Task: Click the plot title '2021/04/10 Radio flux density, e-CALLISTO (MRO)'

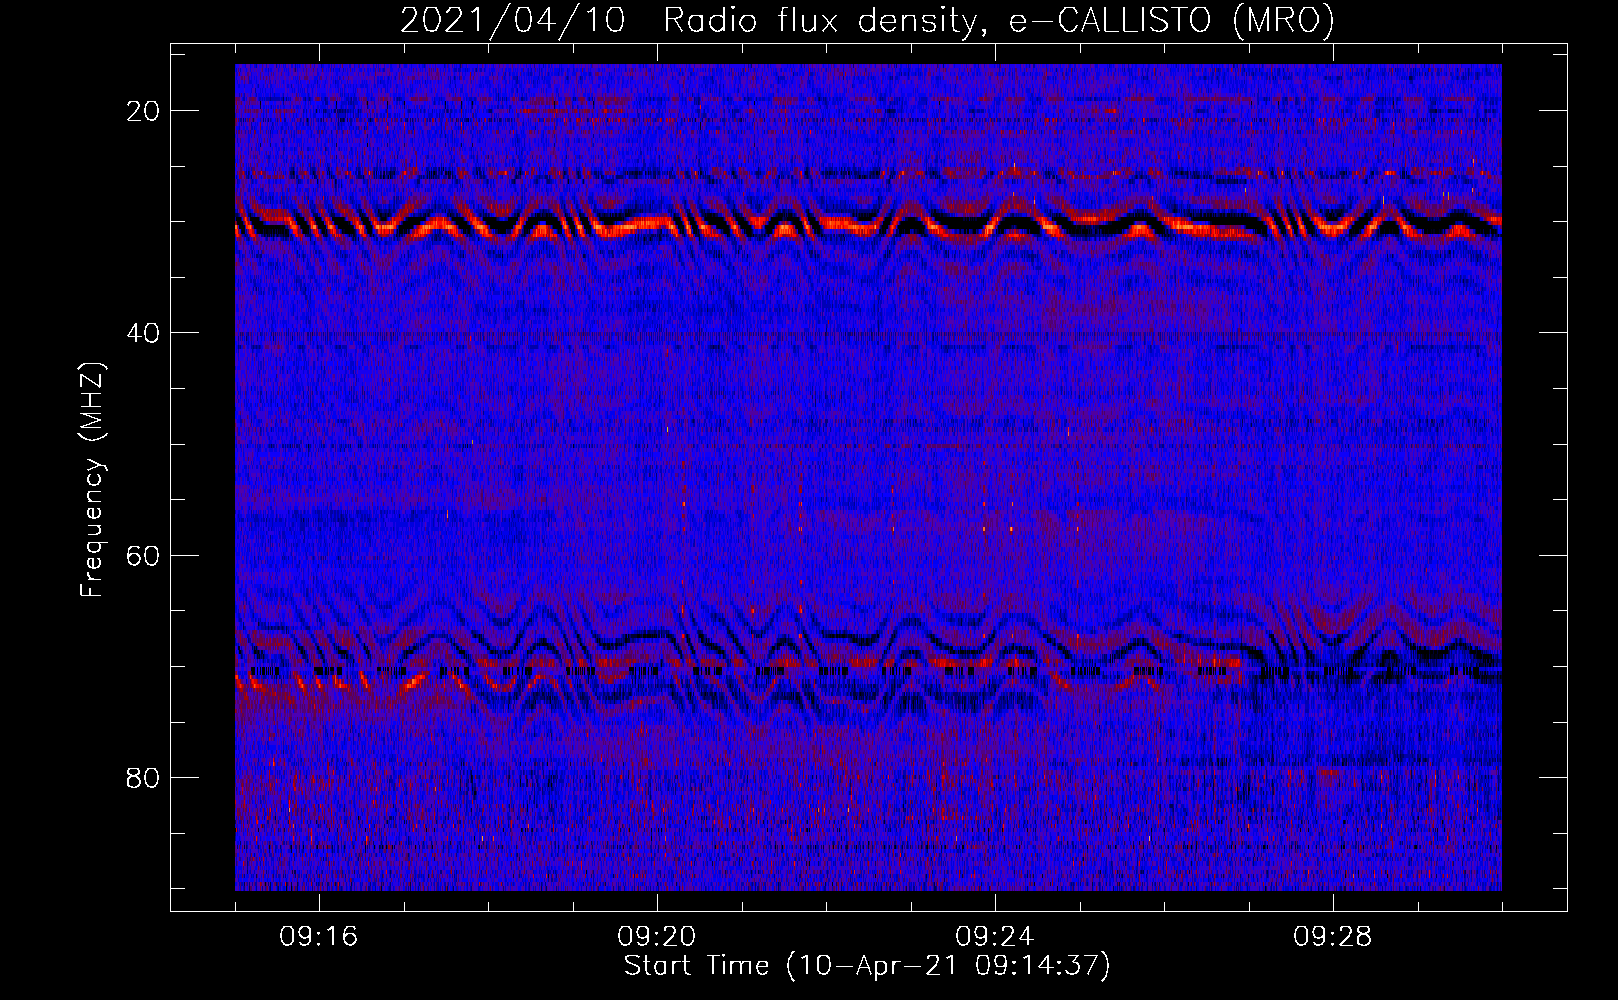Action: pyautogui.click(x=867, y=21)
